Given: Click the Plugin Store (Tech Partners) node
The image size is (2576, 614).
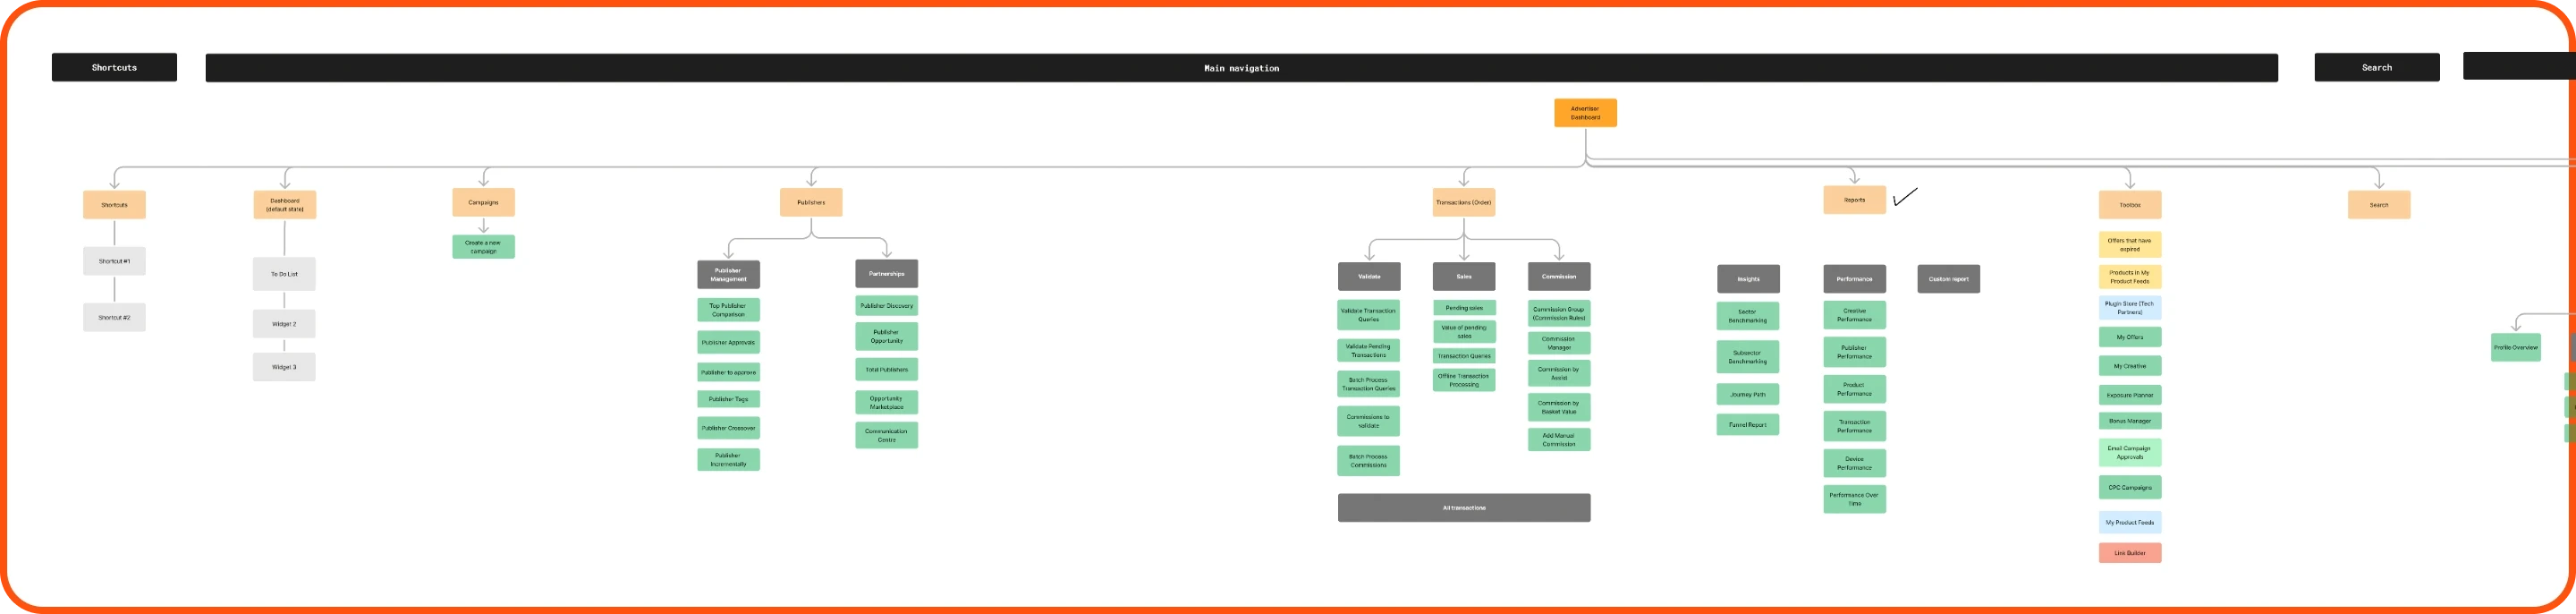Looking at the screenshot, I should coord(2130,308).
